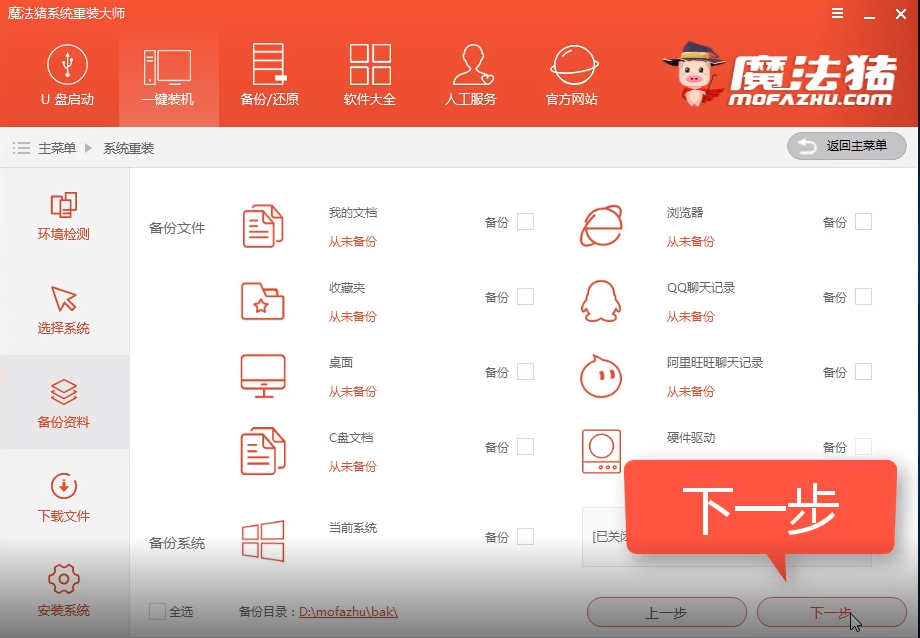Click the 我的文档 documents icon
Screen dimensions: 920x638
(263, 224)
